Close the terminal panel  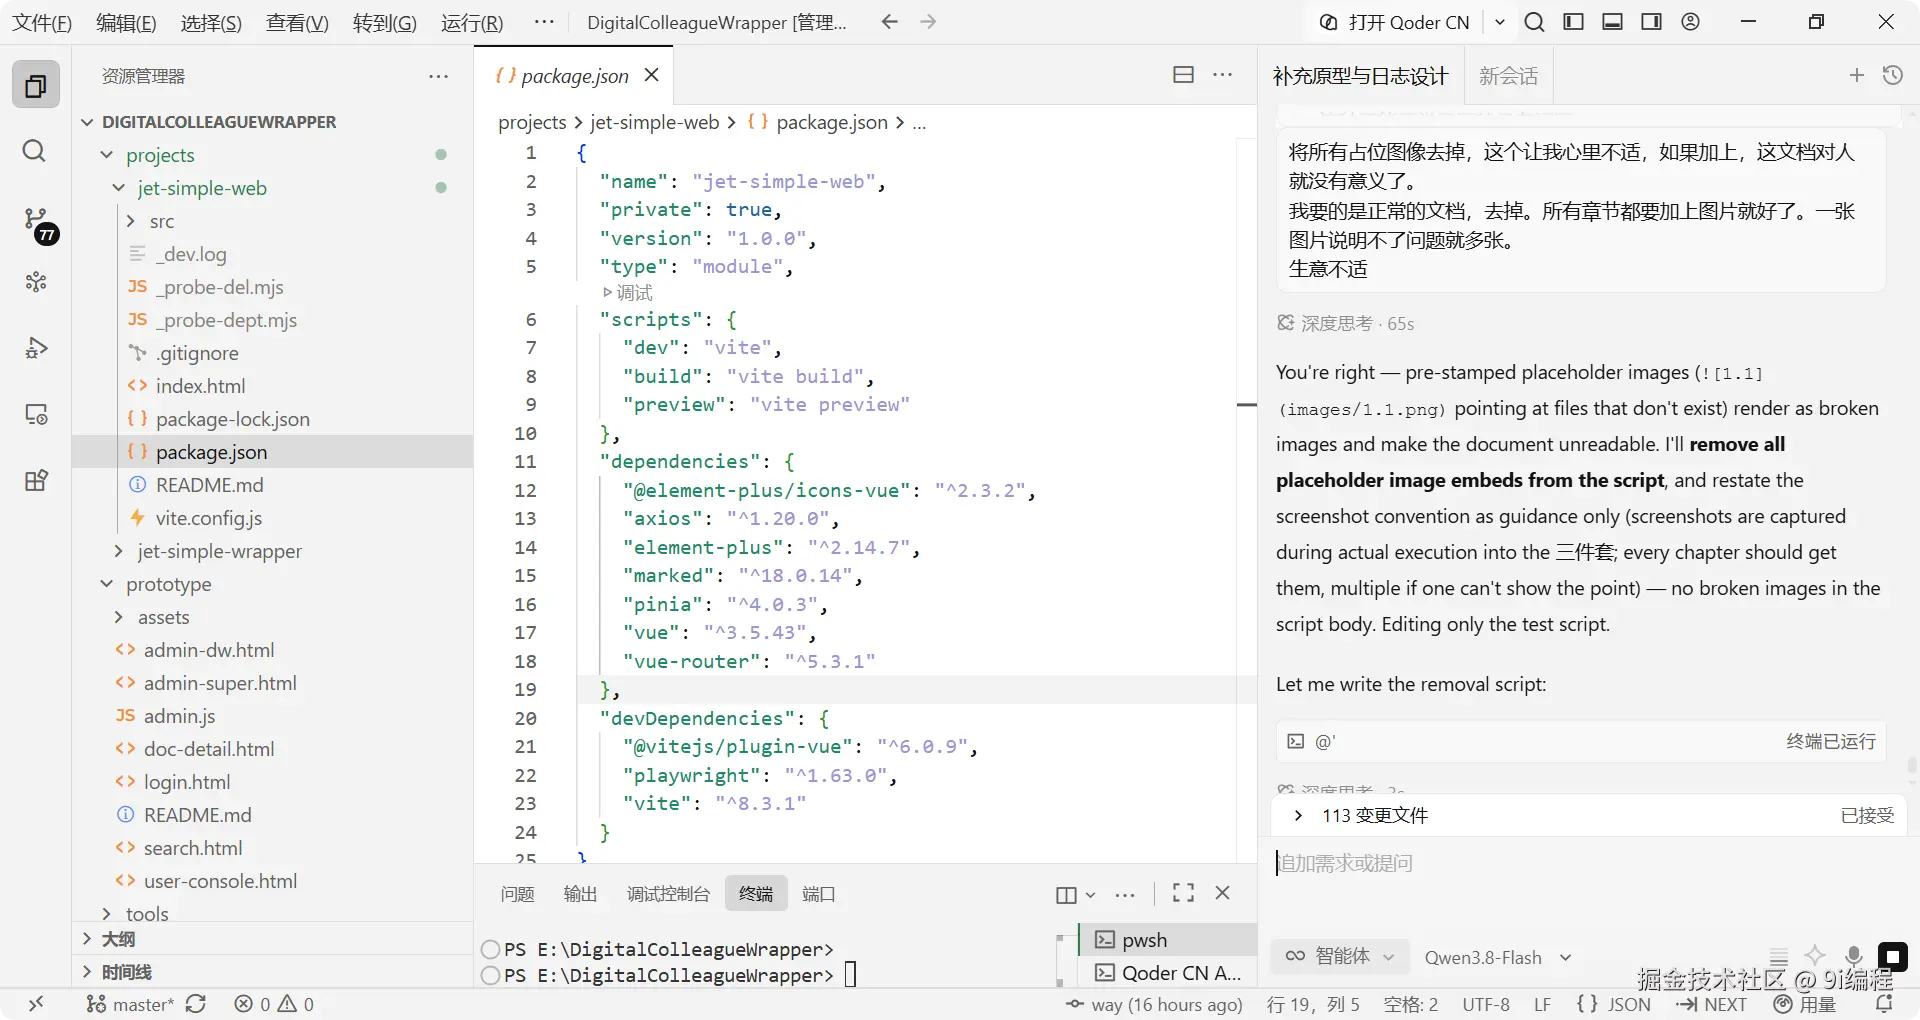click(x=1222, y=893)
